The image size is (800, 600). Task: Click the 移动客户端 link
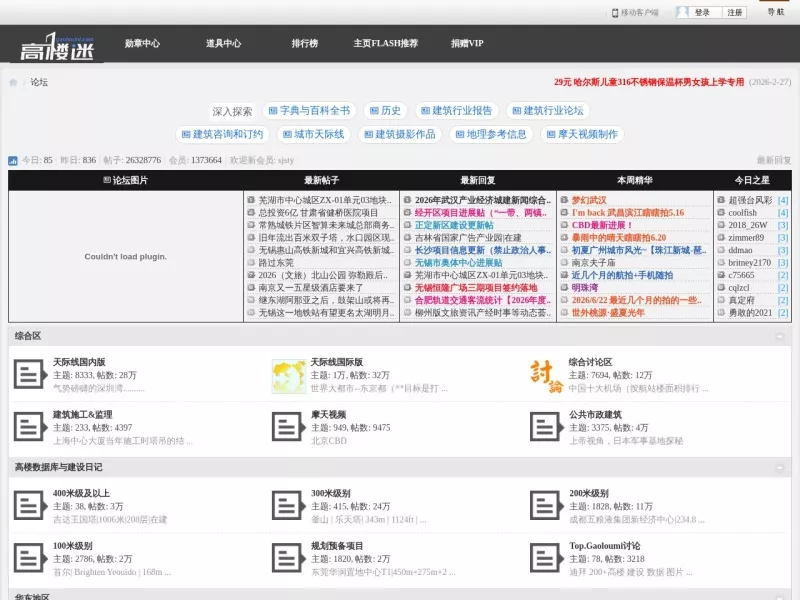639,13
